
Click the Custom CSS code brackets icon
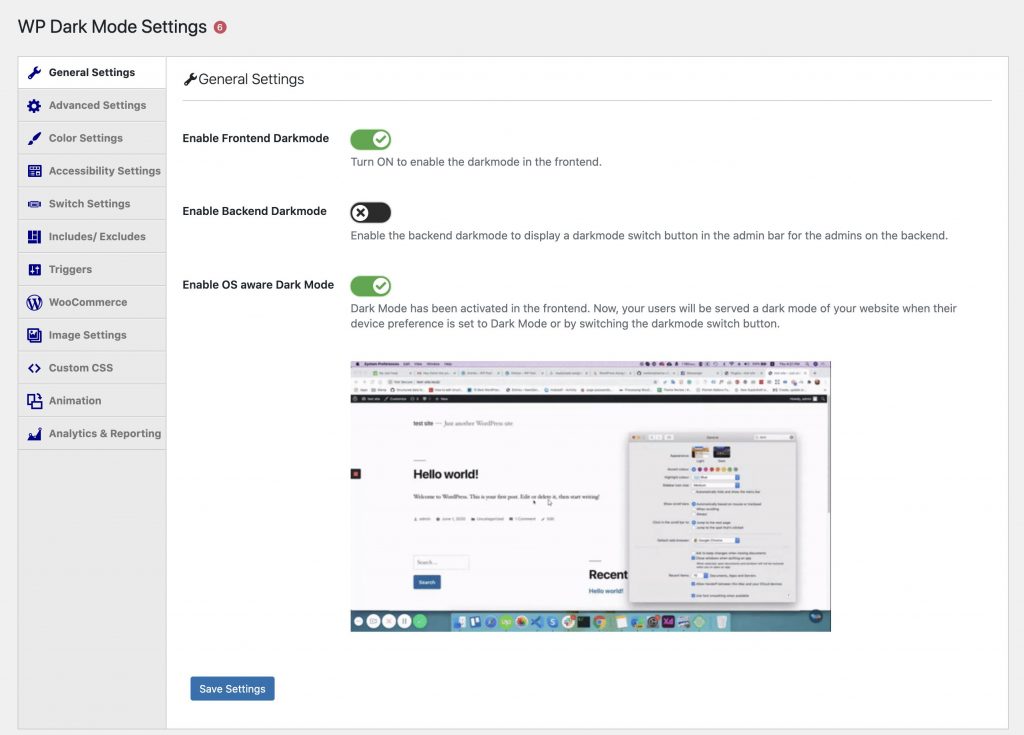pyautogui.click(x=35, y=368)
